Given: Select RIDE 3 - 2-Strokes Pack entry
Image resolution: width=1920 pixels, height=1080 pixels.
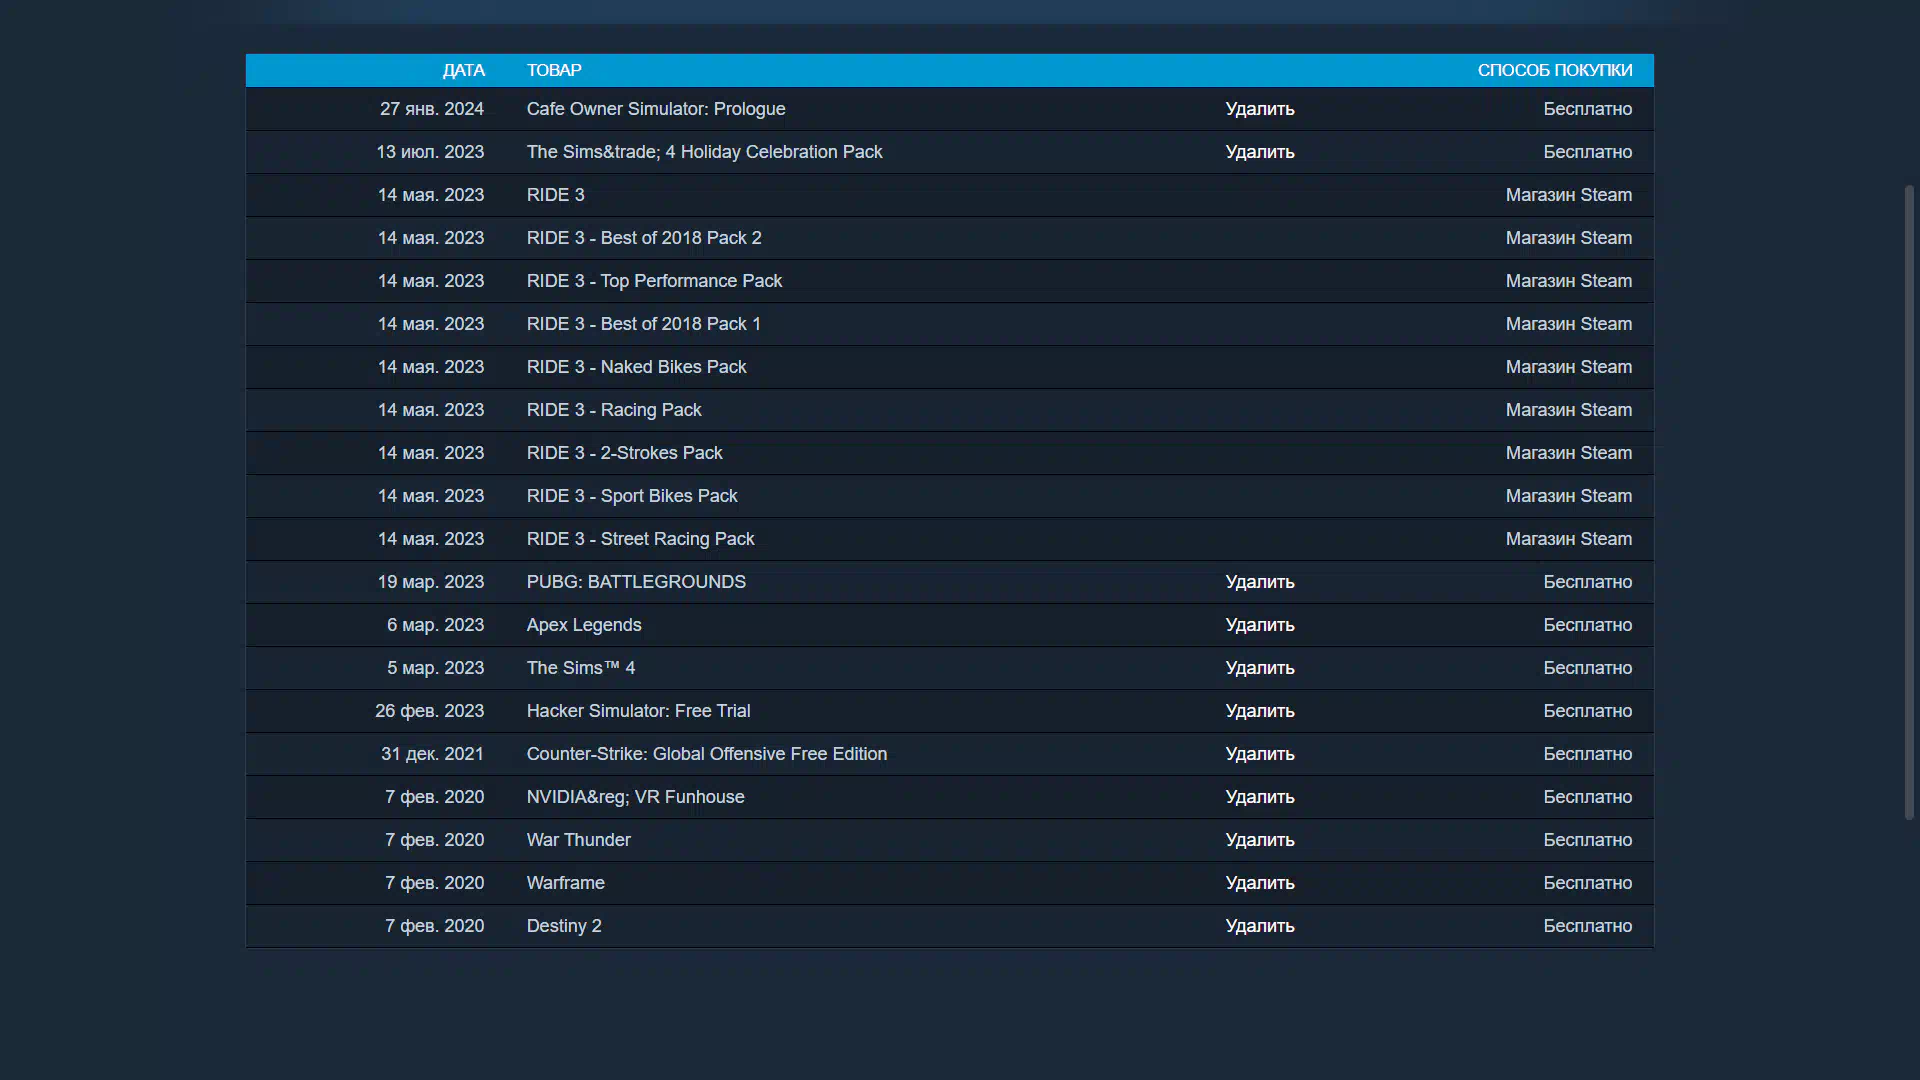Looking at the screenshot, I should [625, 453].
